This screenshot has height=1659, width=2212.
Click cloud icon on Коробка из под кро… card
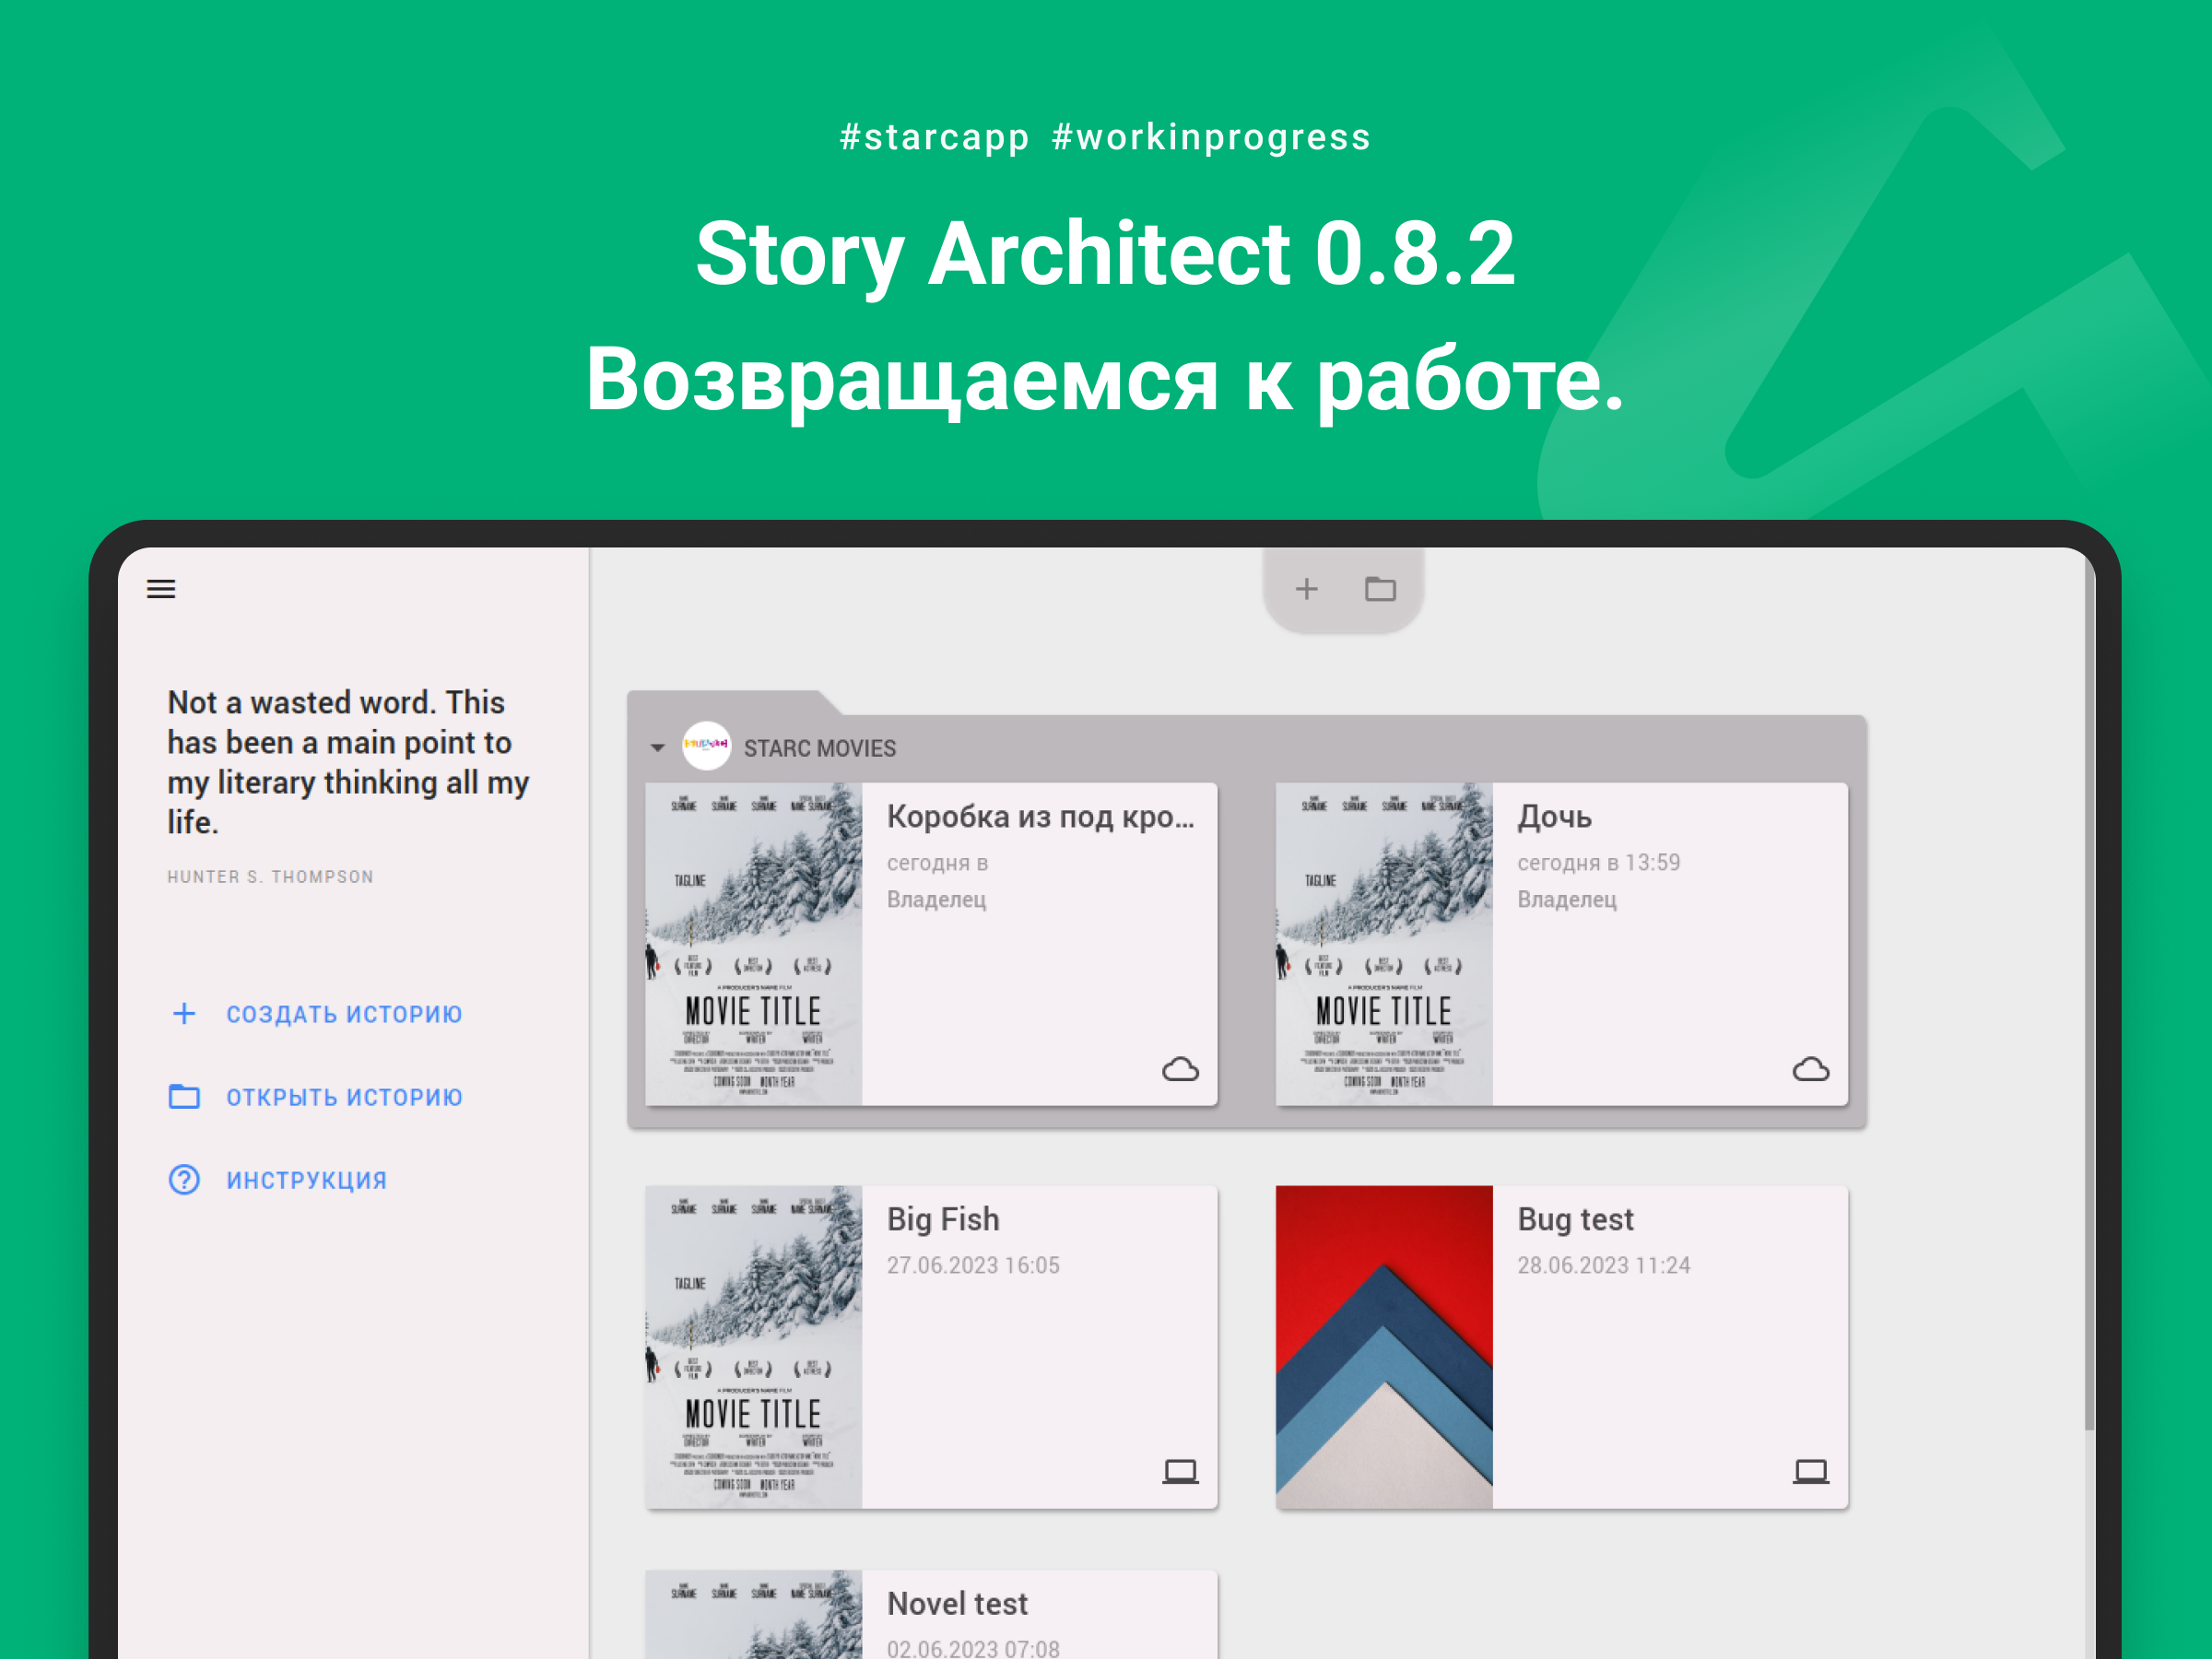coord(1180,1070)
